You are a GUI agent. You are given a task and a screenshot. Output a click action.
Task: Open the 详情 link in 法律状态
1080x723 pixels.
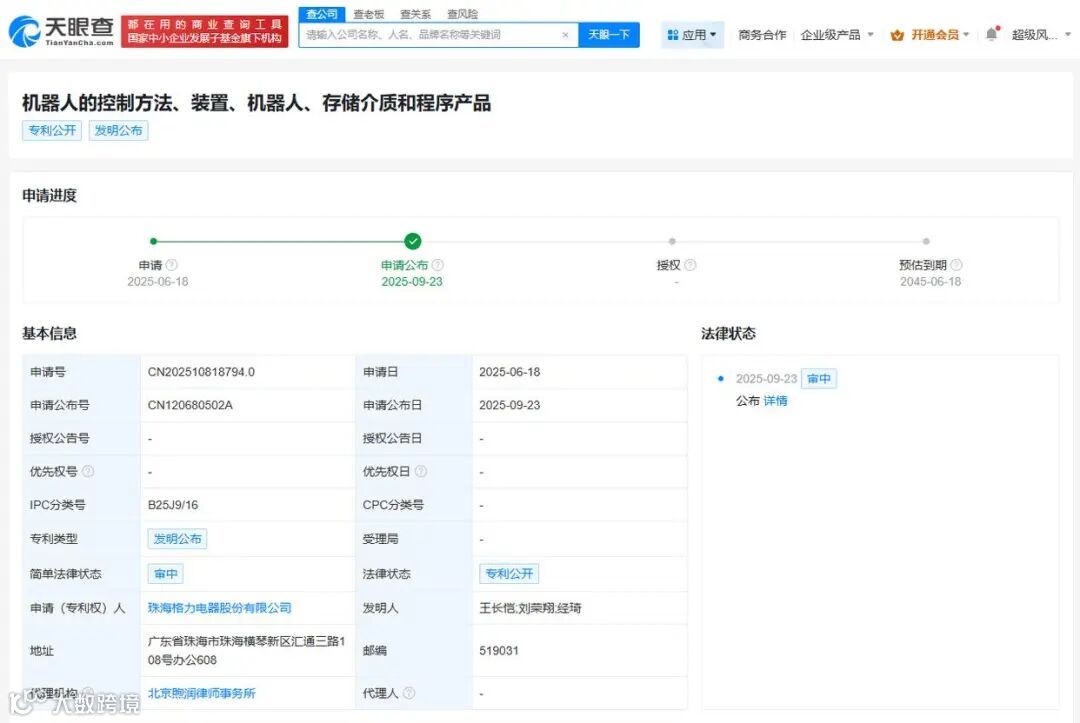[775, 401]
